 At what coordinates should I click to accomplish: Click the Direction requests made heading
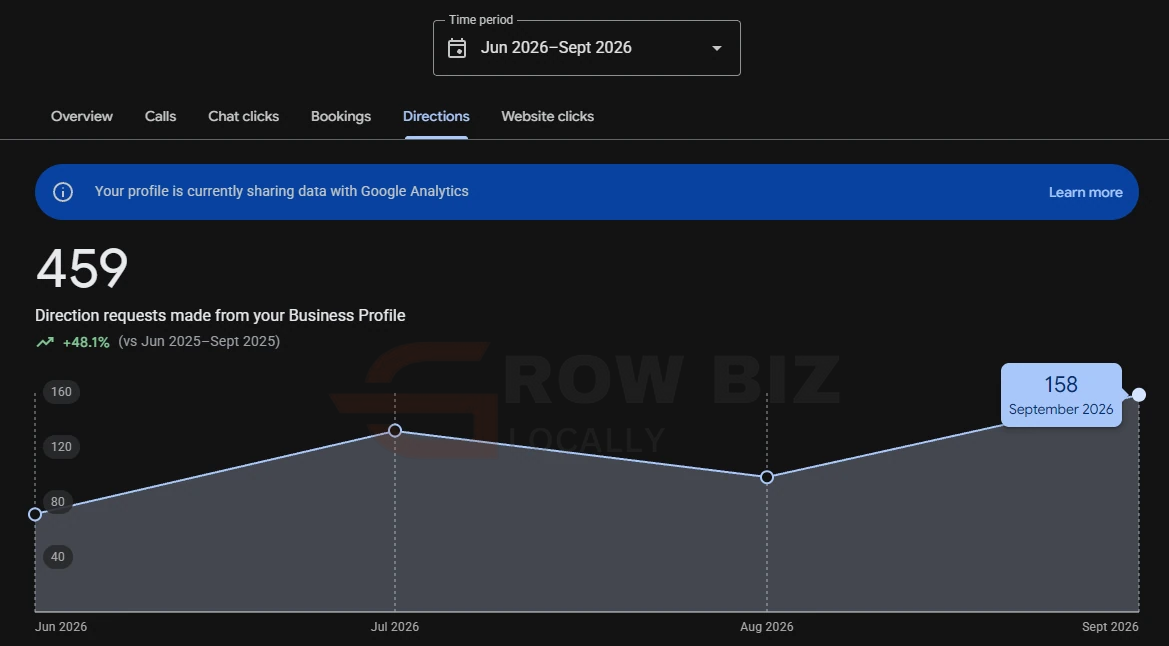pos(220,316)
